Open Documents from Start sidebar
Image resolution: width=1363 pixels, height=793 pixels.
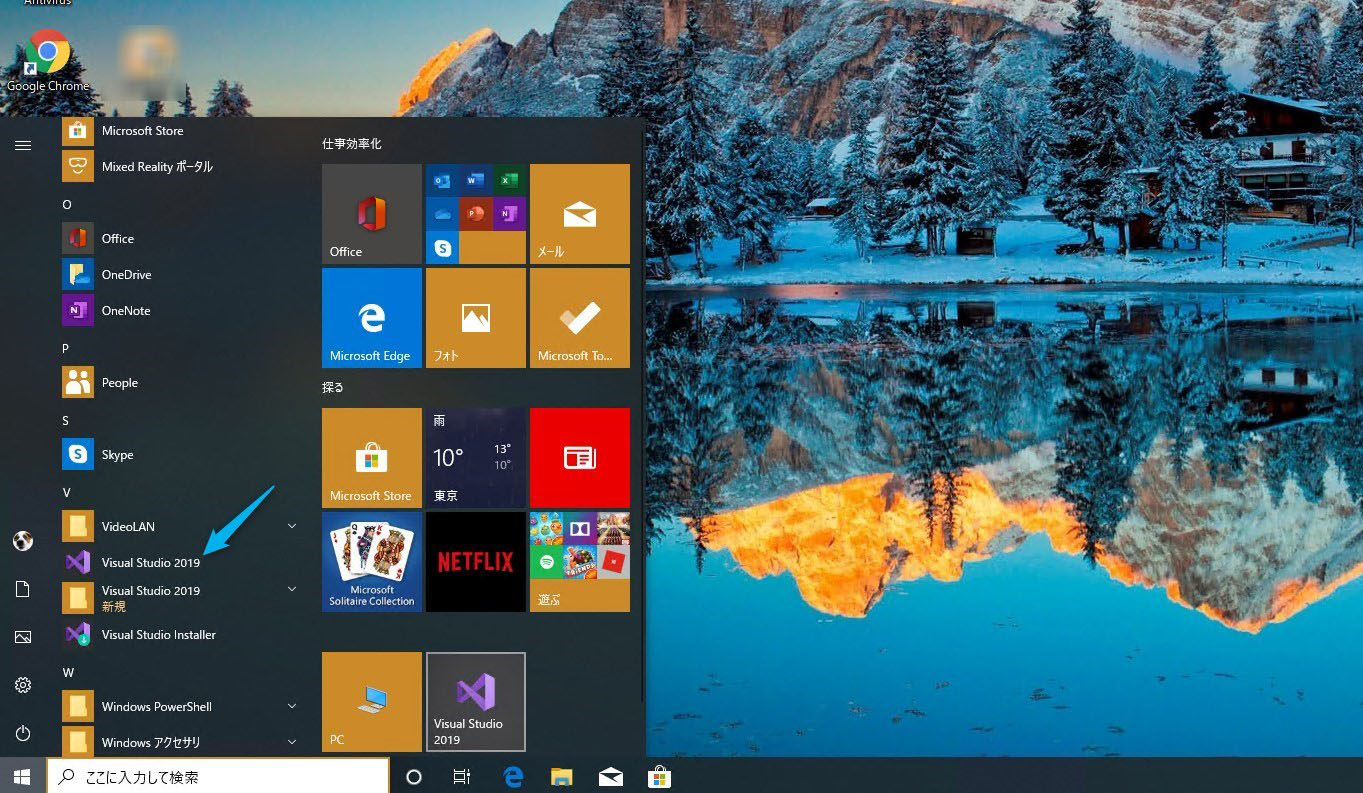point(23,589)
